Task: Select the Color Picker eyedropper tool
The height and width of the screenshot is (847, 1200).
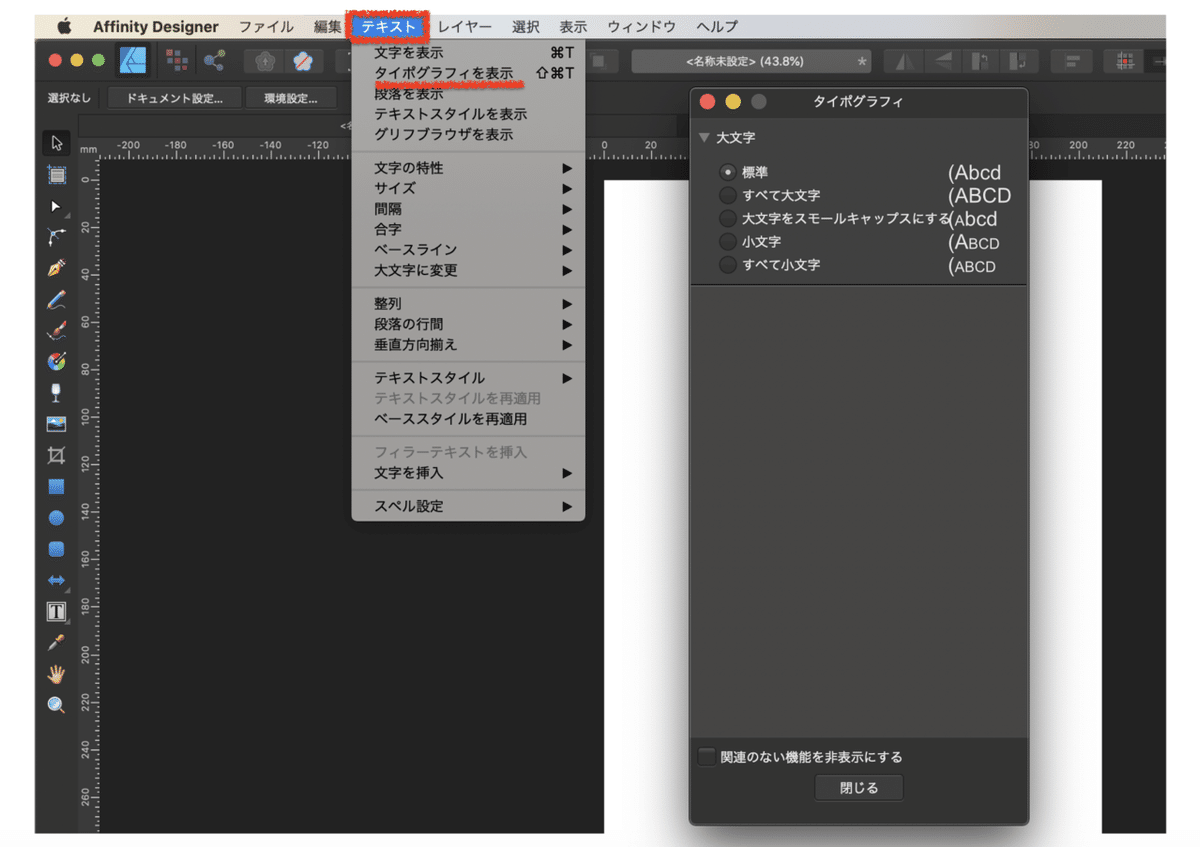Action: coord(56,643)
